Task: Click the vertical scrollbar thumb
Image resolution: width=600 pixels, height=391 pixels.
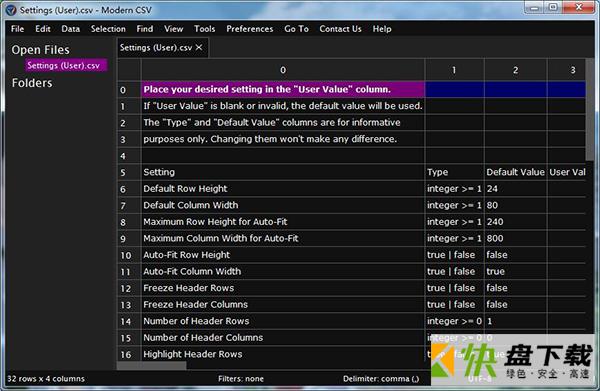Action: [590, 110]
